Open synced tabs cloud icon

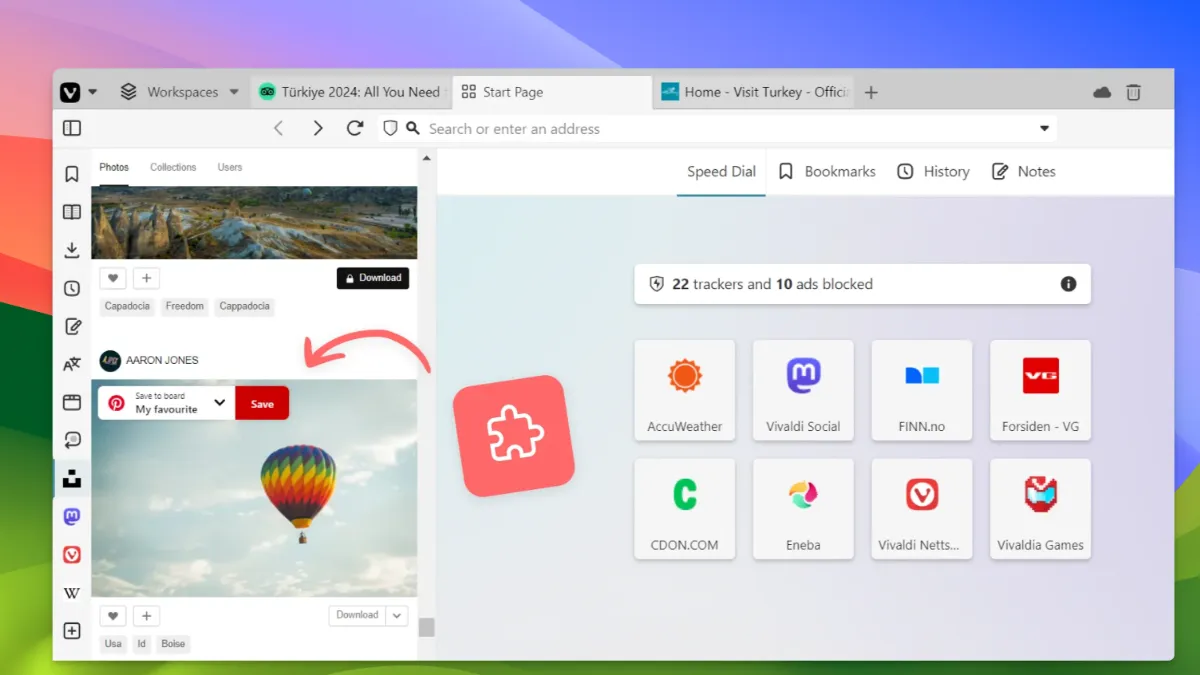tap(1102, 92)
